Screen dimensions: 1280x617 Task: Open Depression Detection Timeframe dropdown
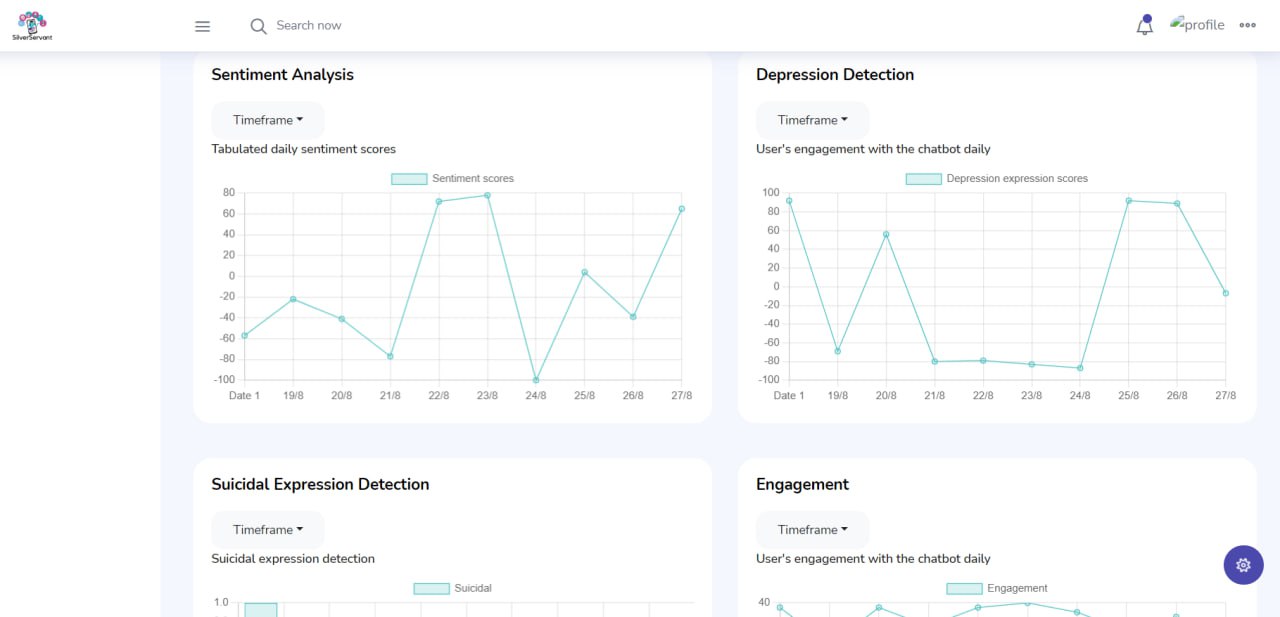pyautogui.click(x=812, y=120)
